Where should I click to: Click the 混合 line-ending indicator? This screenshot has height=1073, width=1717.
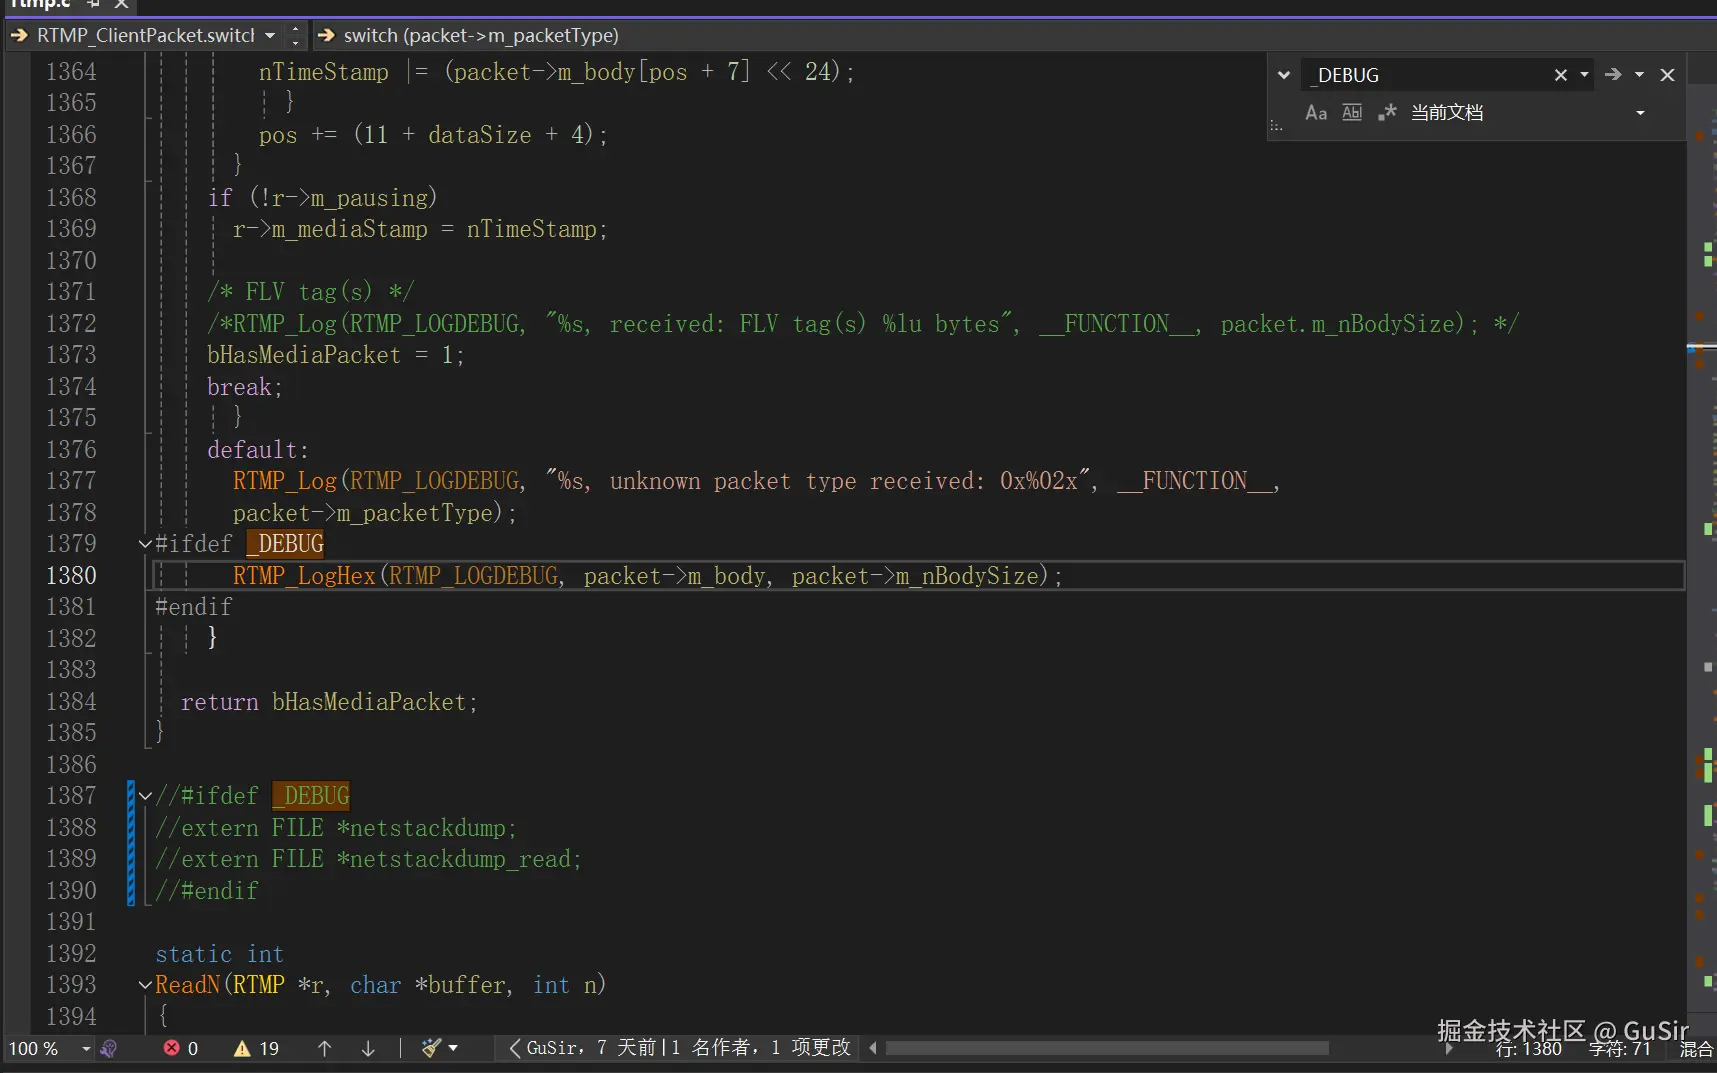(x=1696, y=1050)
